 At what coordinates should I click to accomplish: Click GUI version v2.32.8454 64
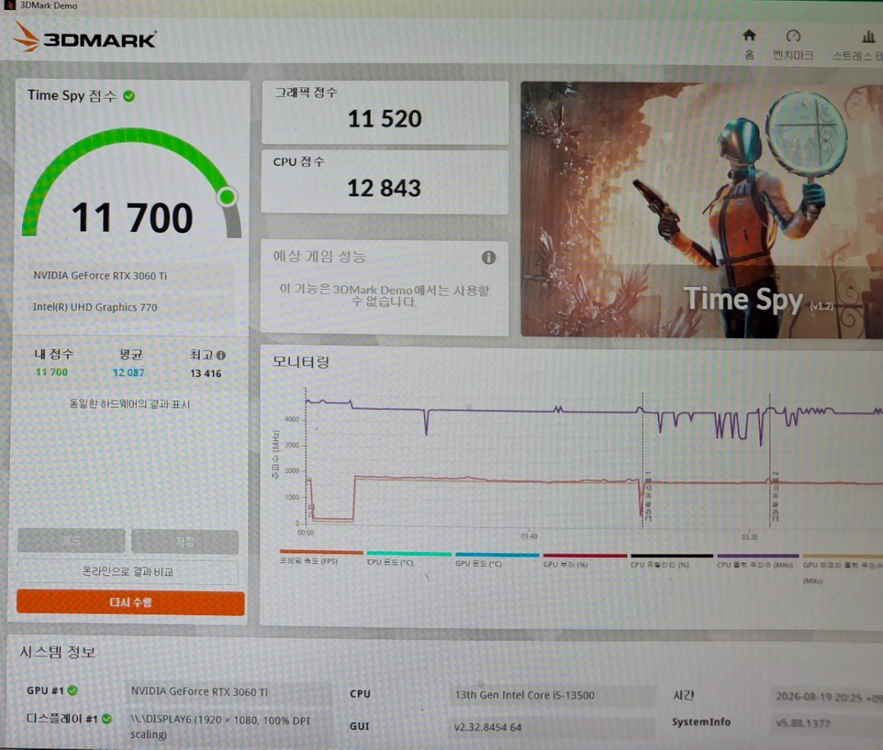point(488,727)
